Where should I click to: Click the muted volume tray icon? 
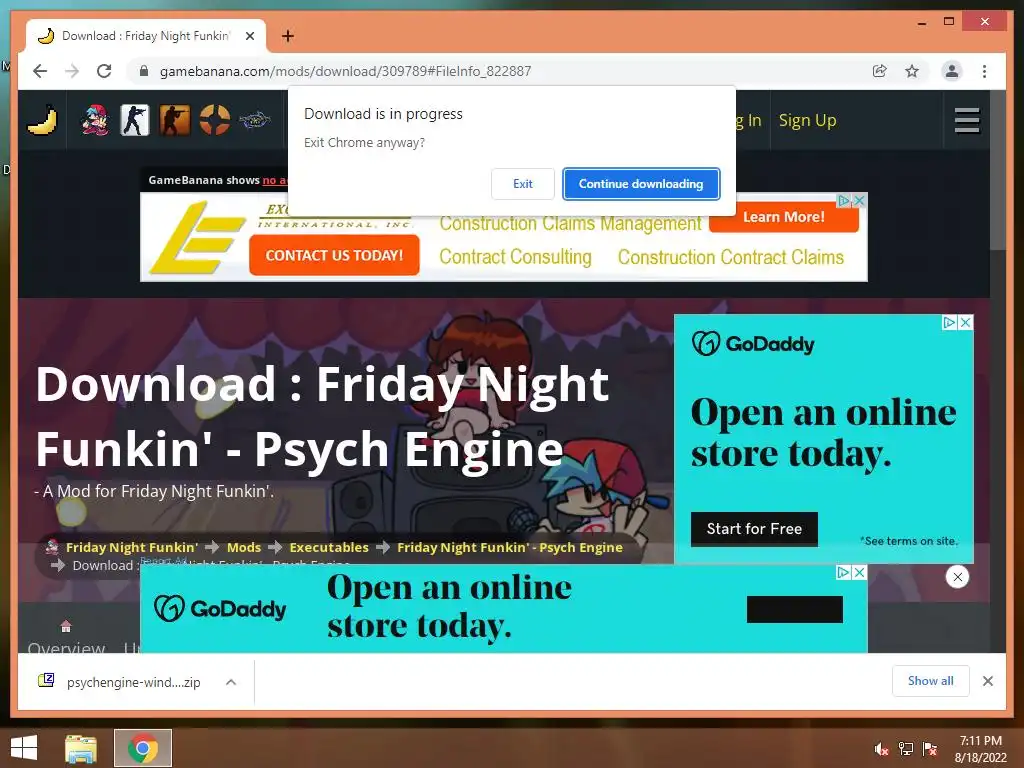tap(881, 749)
